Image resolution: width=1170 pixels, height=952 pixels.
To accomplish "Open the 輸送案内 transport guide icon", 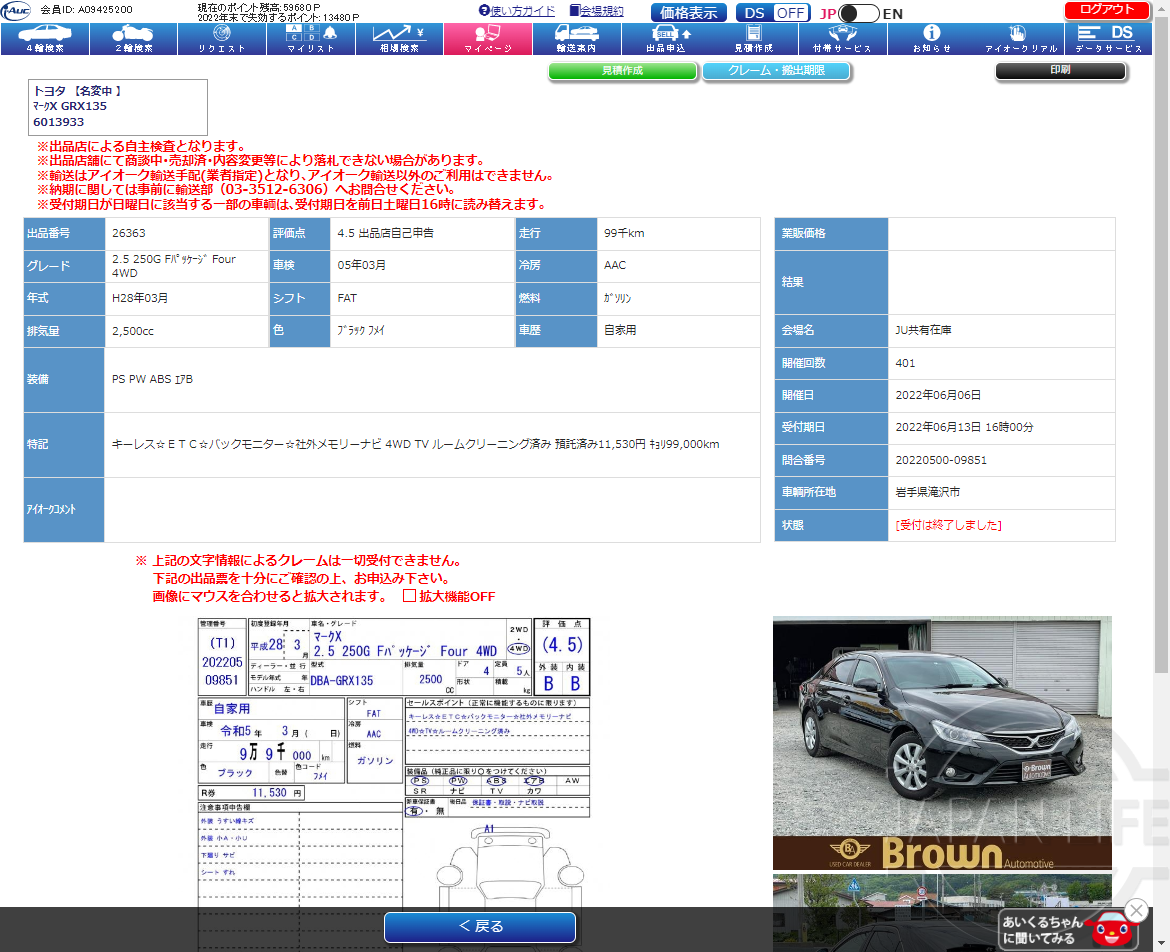I will pyautogui.click(x=576, y=38).
